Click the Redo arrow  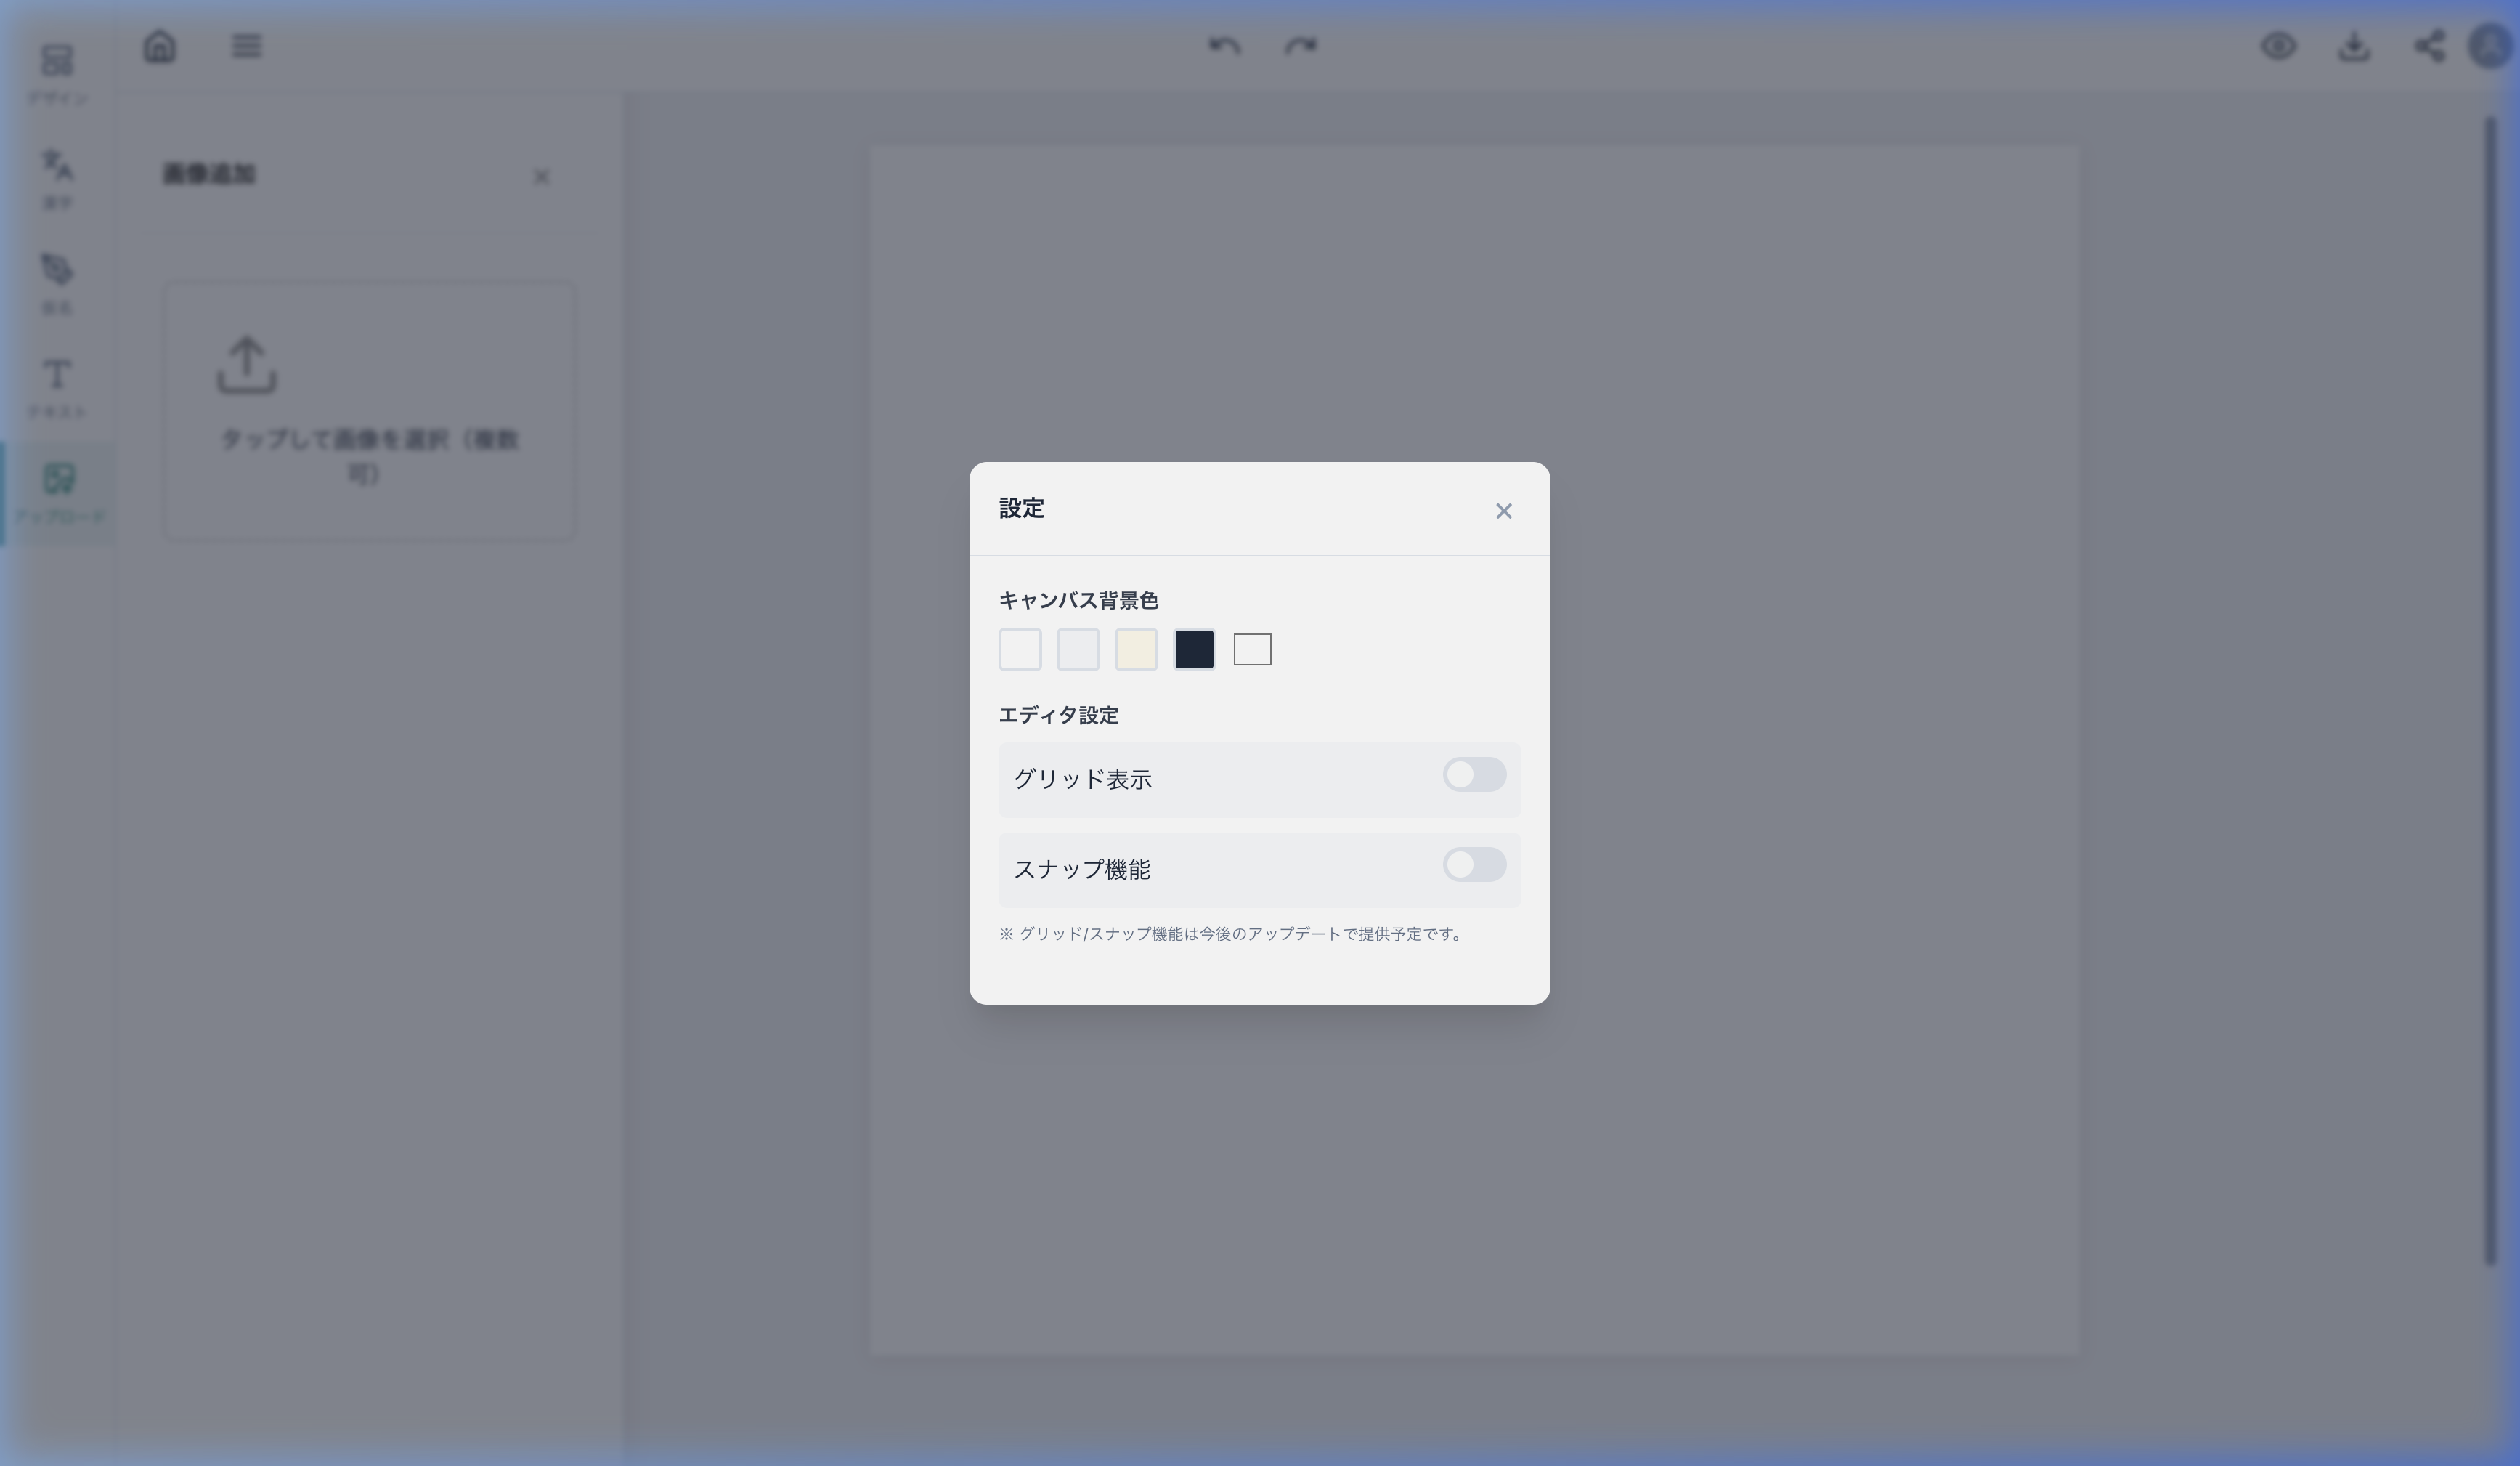tap(1300, 46)
